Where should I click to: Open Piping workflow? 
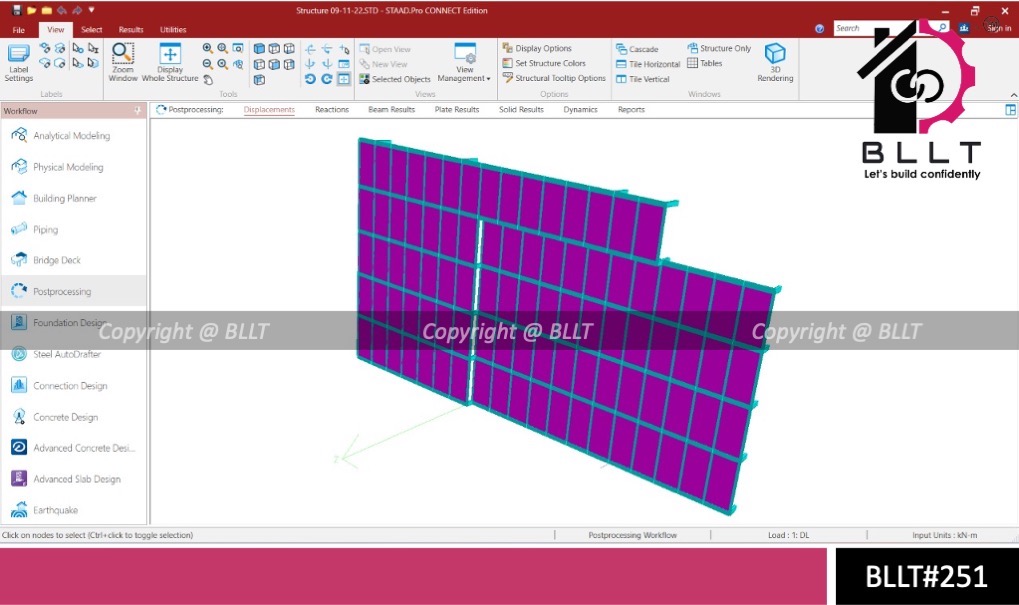click(x=73, y=229)
